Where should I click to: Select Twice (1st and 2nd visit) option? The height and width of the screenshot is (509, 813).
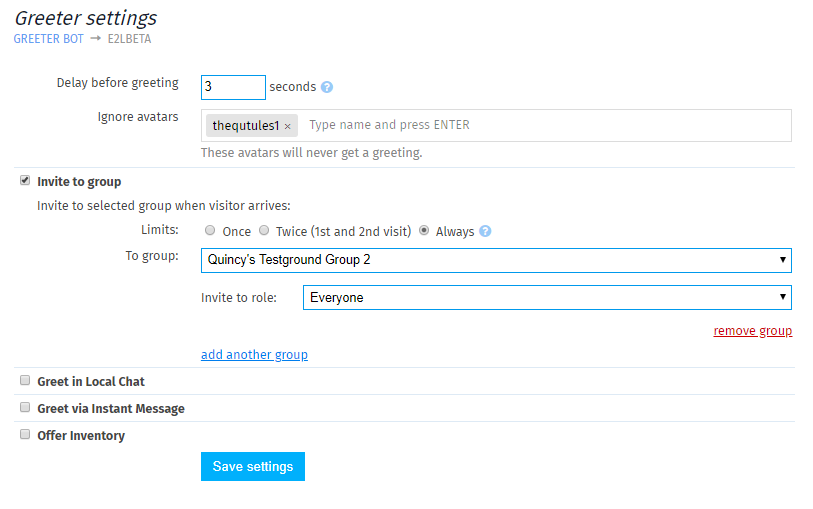(264, 230)
